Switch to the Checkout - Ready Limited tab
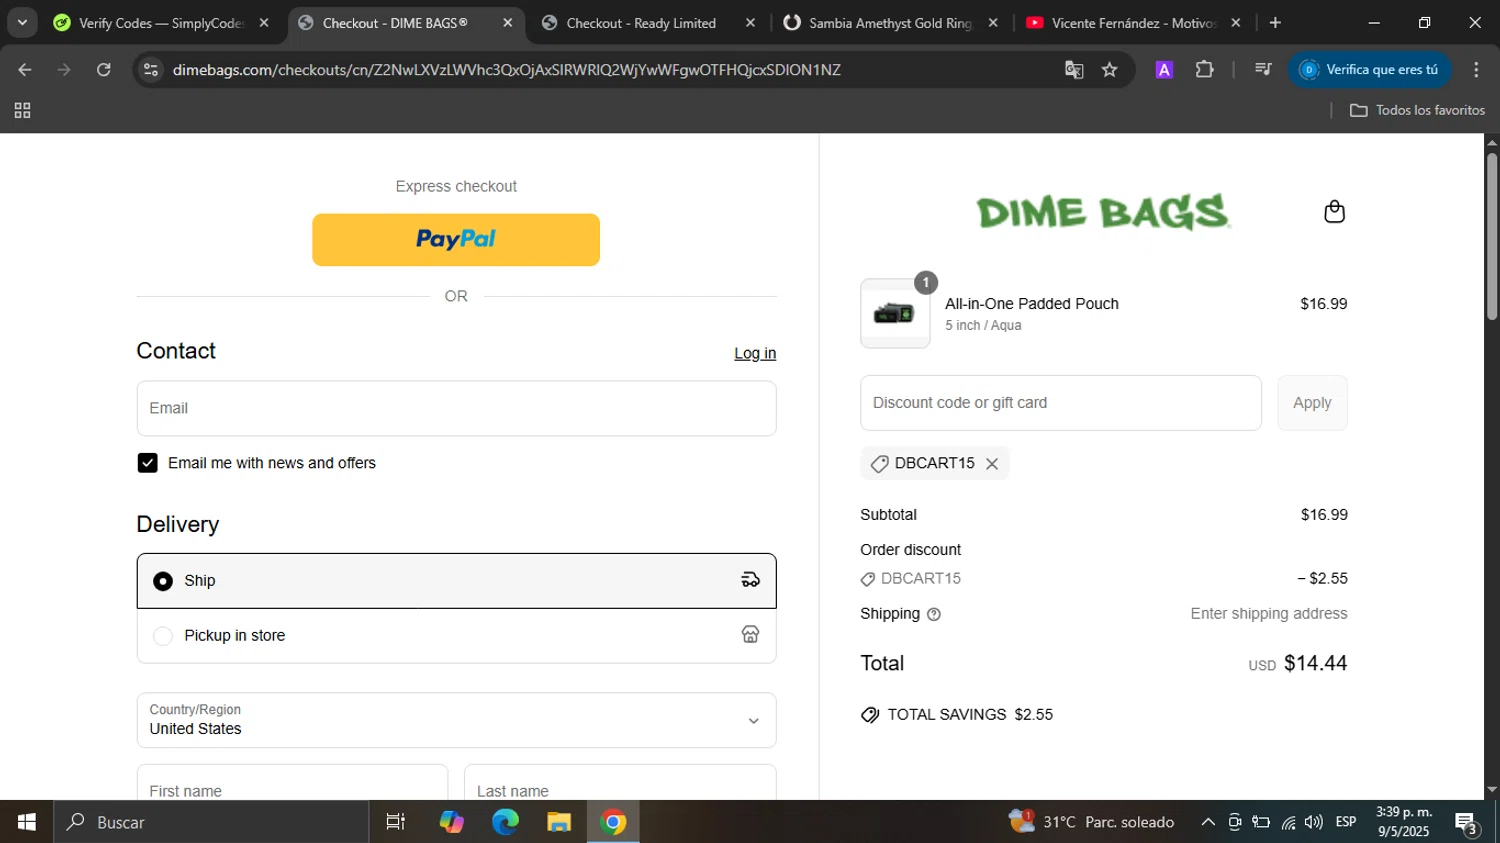The height and width of the screenshot is (843, 1500). (x=640, y=23)
